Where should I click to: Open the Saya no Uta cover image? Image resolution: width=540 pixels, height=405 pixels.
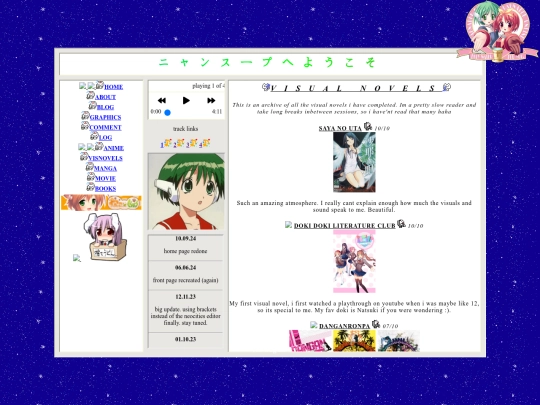(354, 162)
